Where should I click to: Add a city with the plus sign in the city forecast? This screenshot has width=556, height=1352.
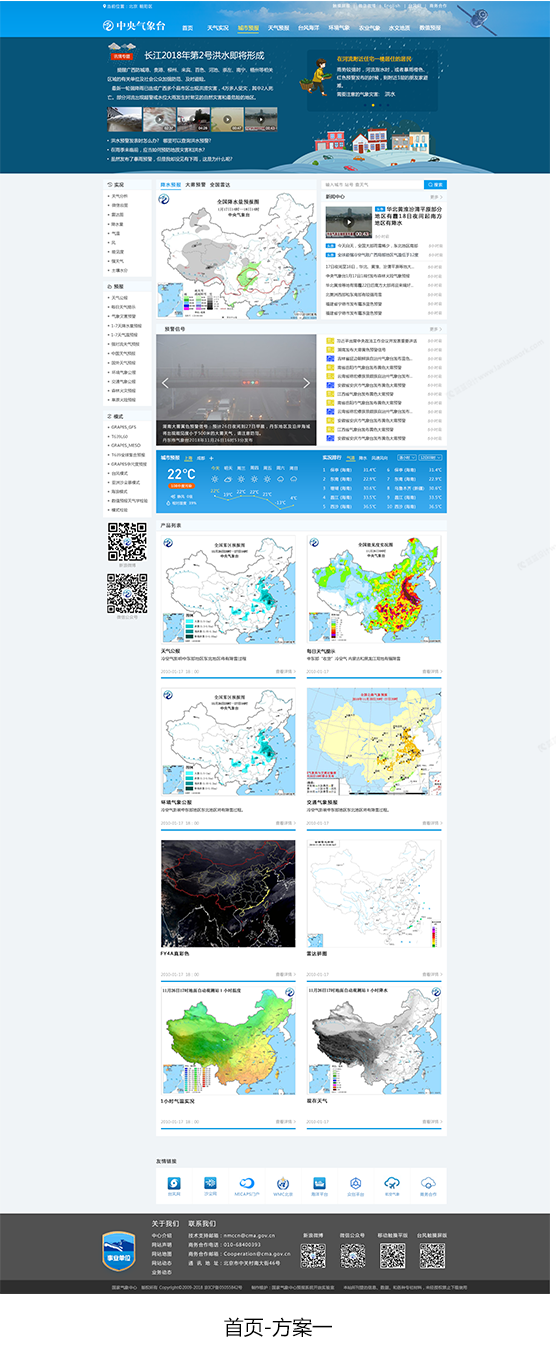tap(212, 457)
